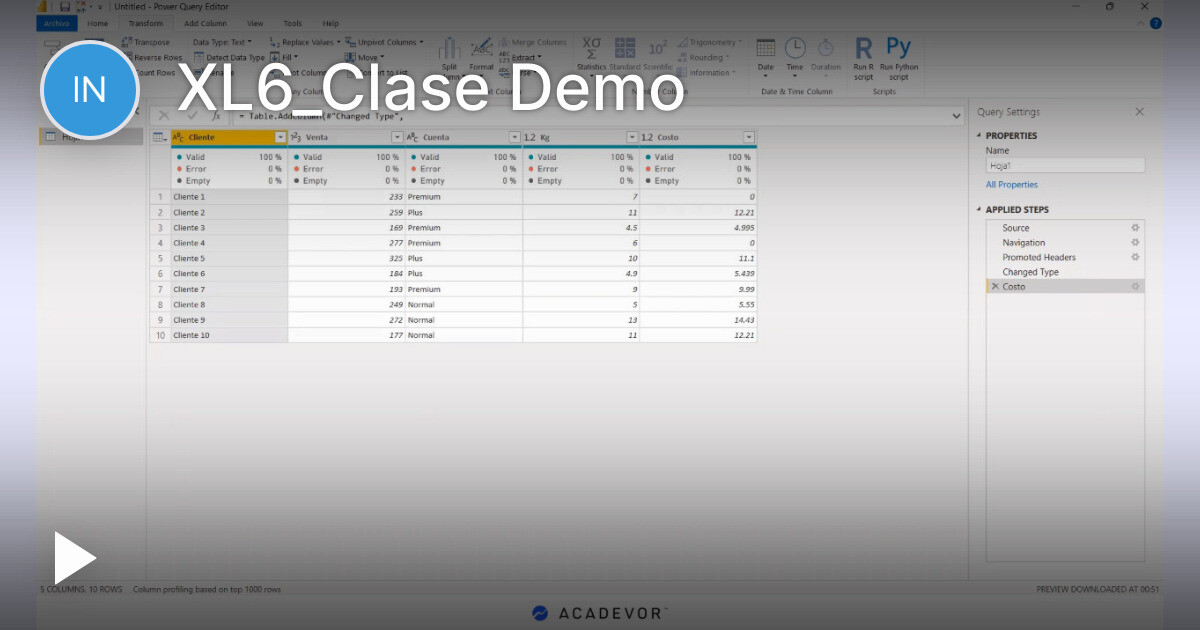Open the Information dropdown
Image resolution: width=1200 pixels, height=630 pixels.
[x=707, y=72]
